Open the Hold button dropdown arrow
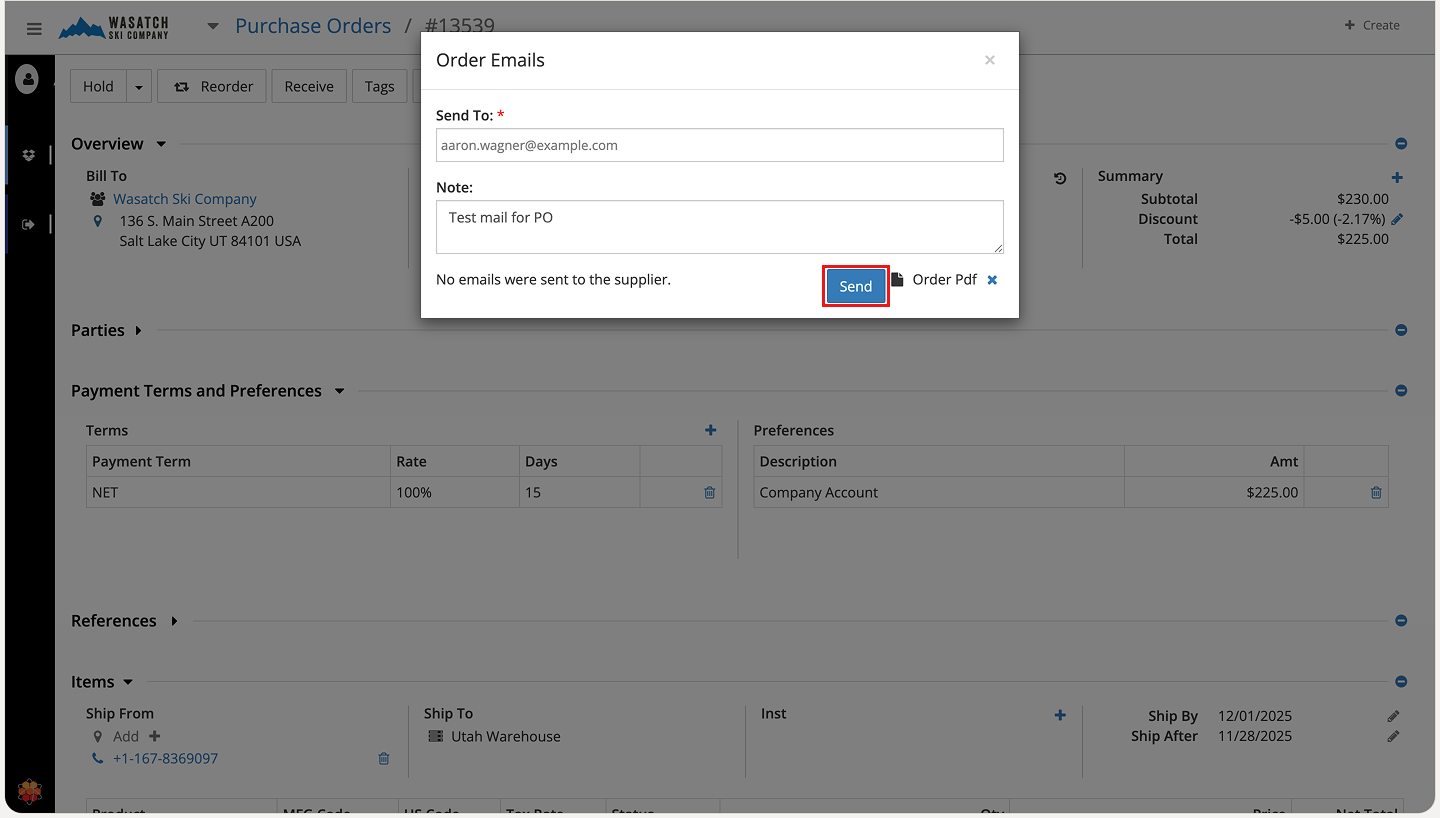Viewport: 1440px width, 818px height. [139, 87]
